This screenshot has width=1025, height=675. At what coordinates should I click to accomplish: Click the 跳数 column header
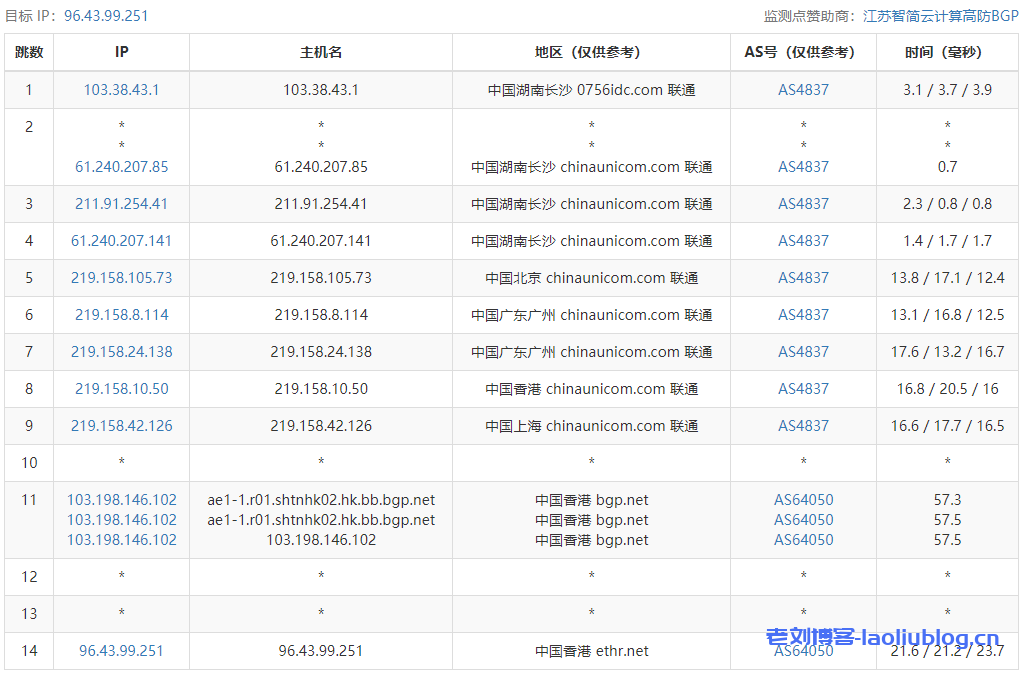(29, 53)
